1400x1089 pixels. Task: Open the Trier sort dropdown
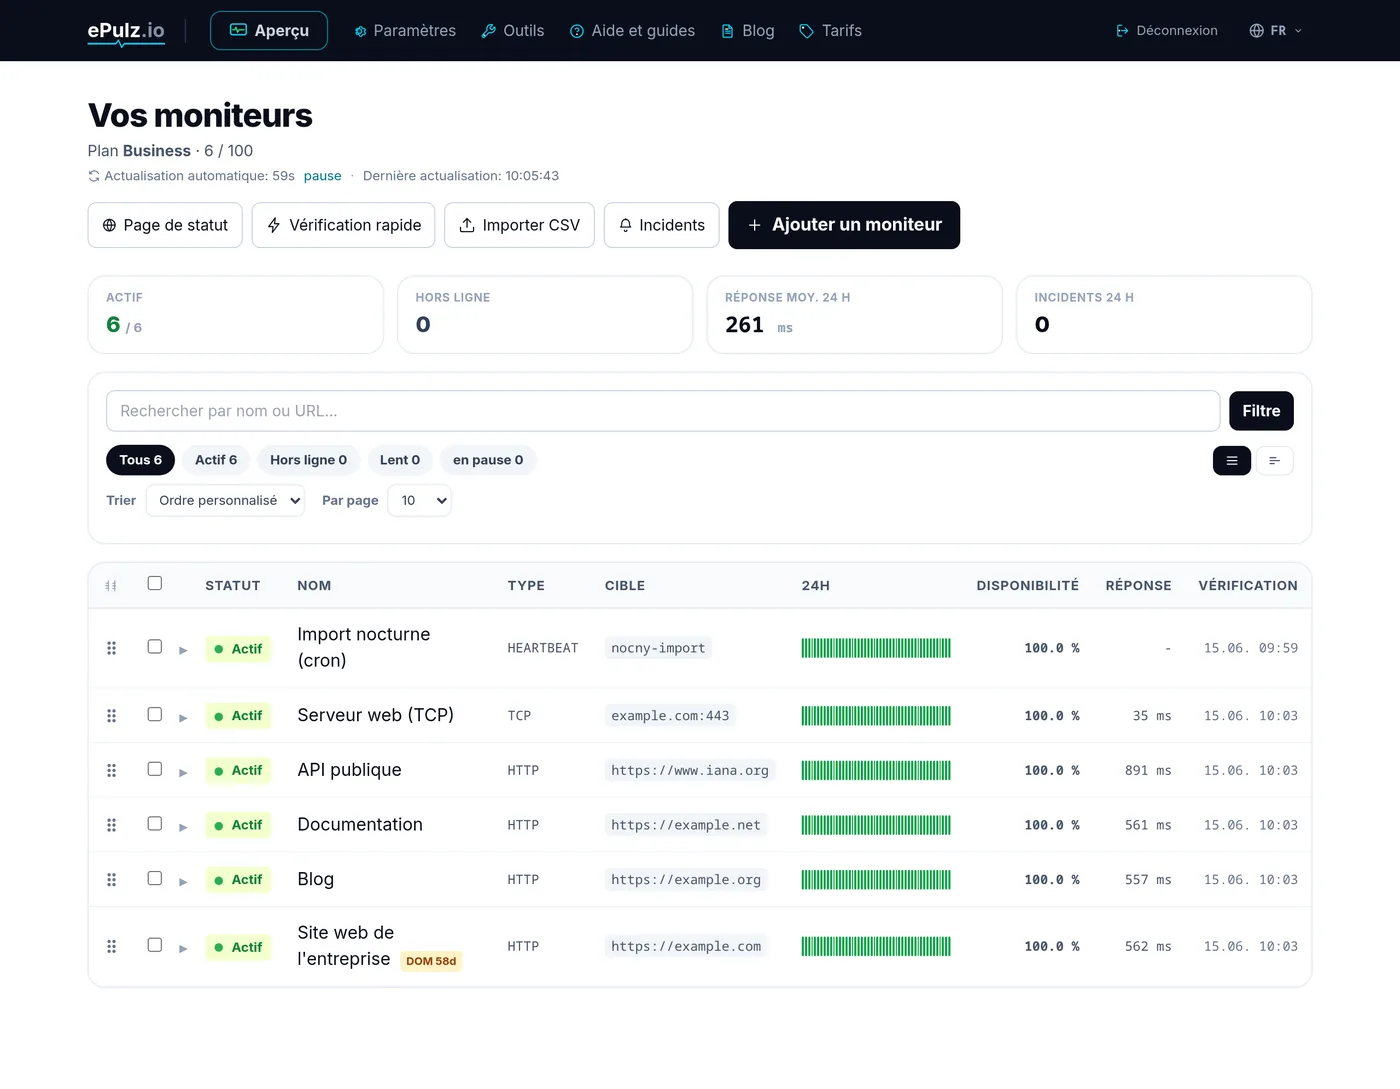(x=225, y=501)
